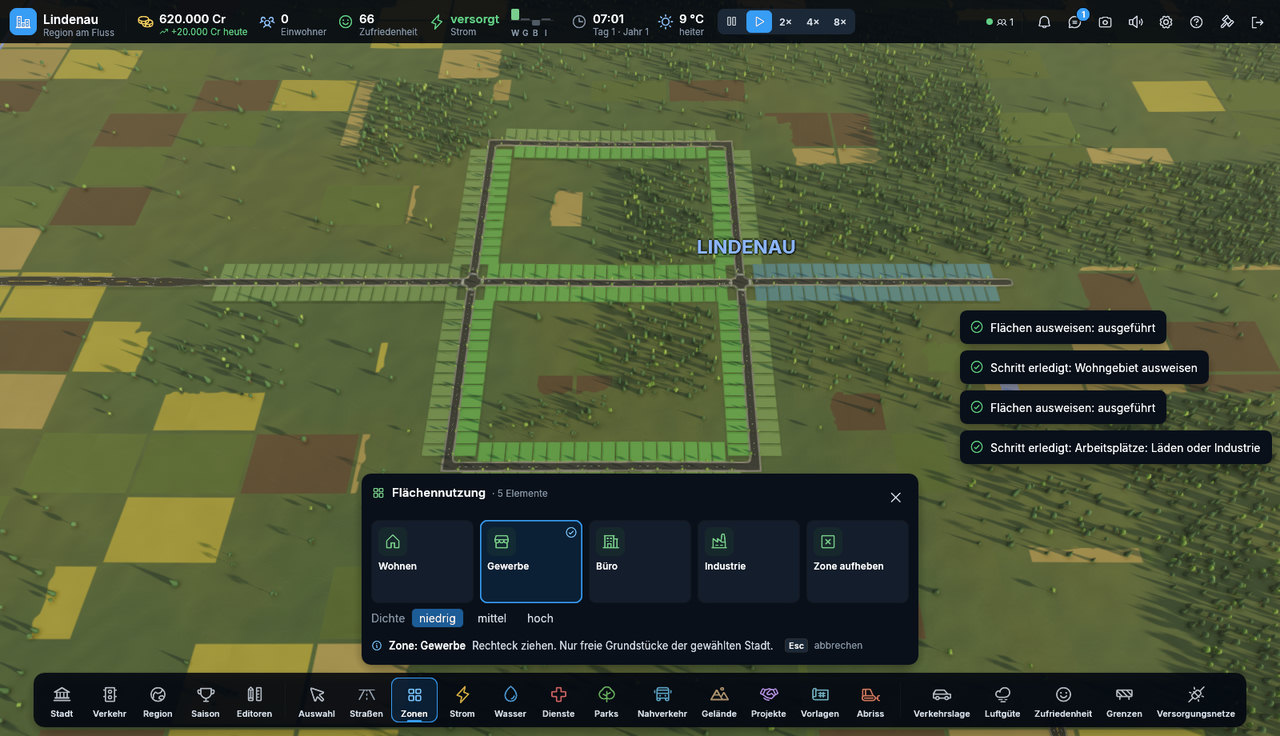Open the Region tab

157,700
